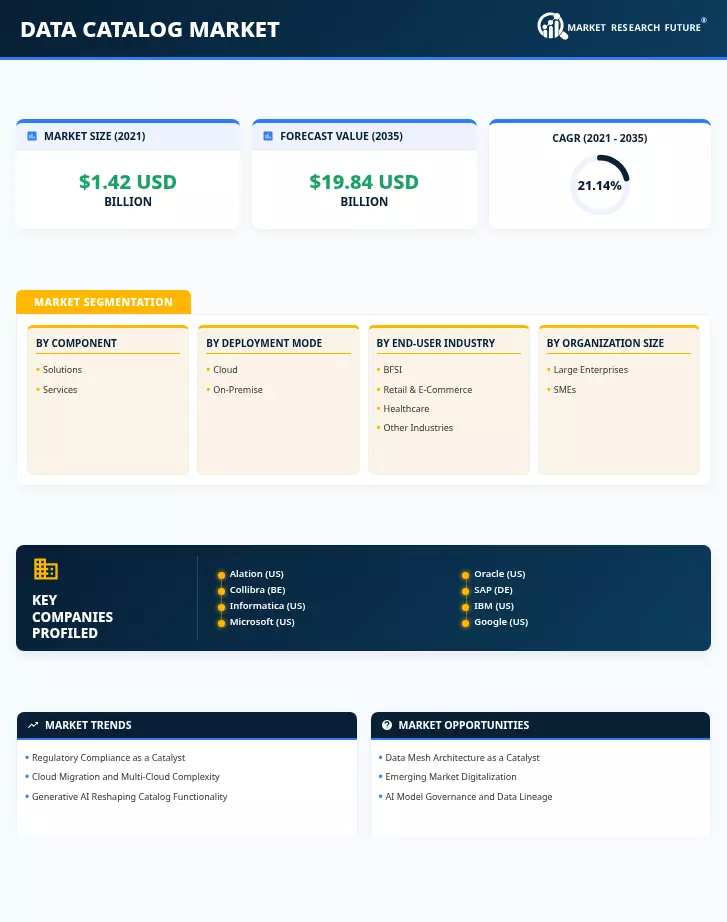Click the Market Size (2021) card header
Image resolution: width=727 pixels, height=922 pixels.
pos(128,136)
